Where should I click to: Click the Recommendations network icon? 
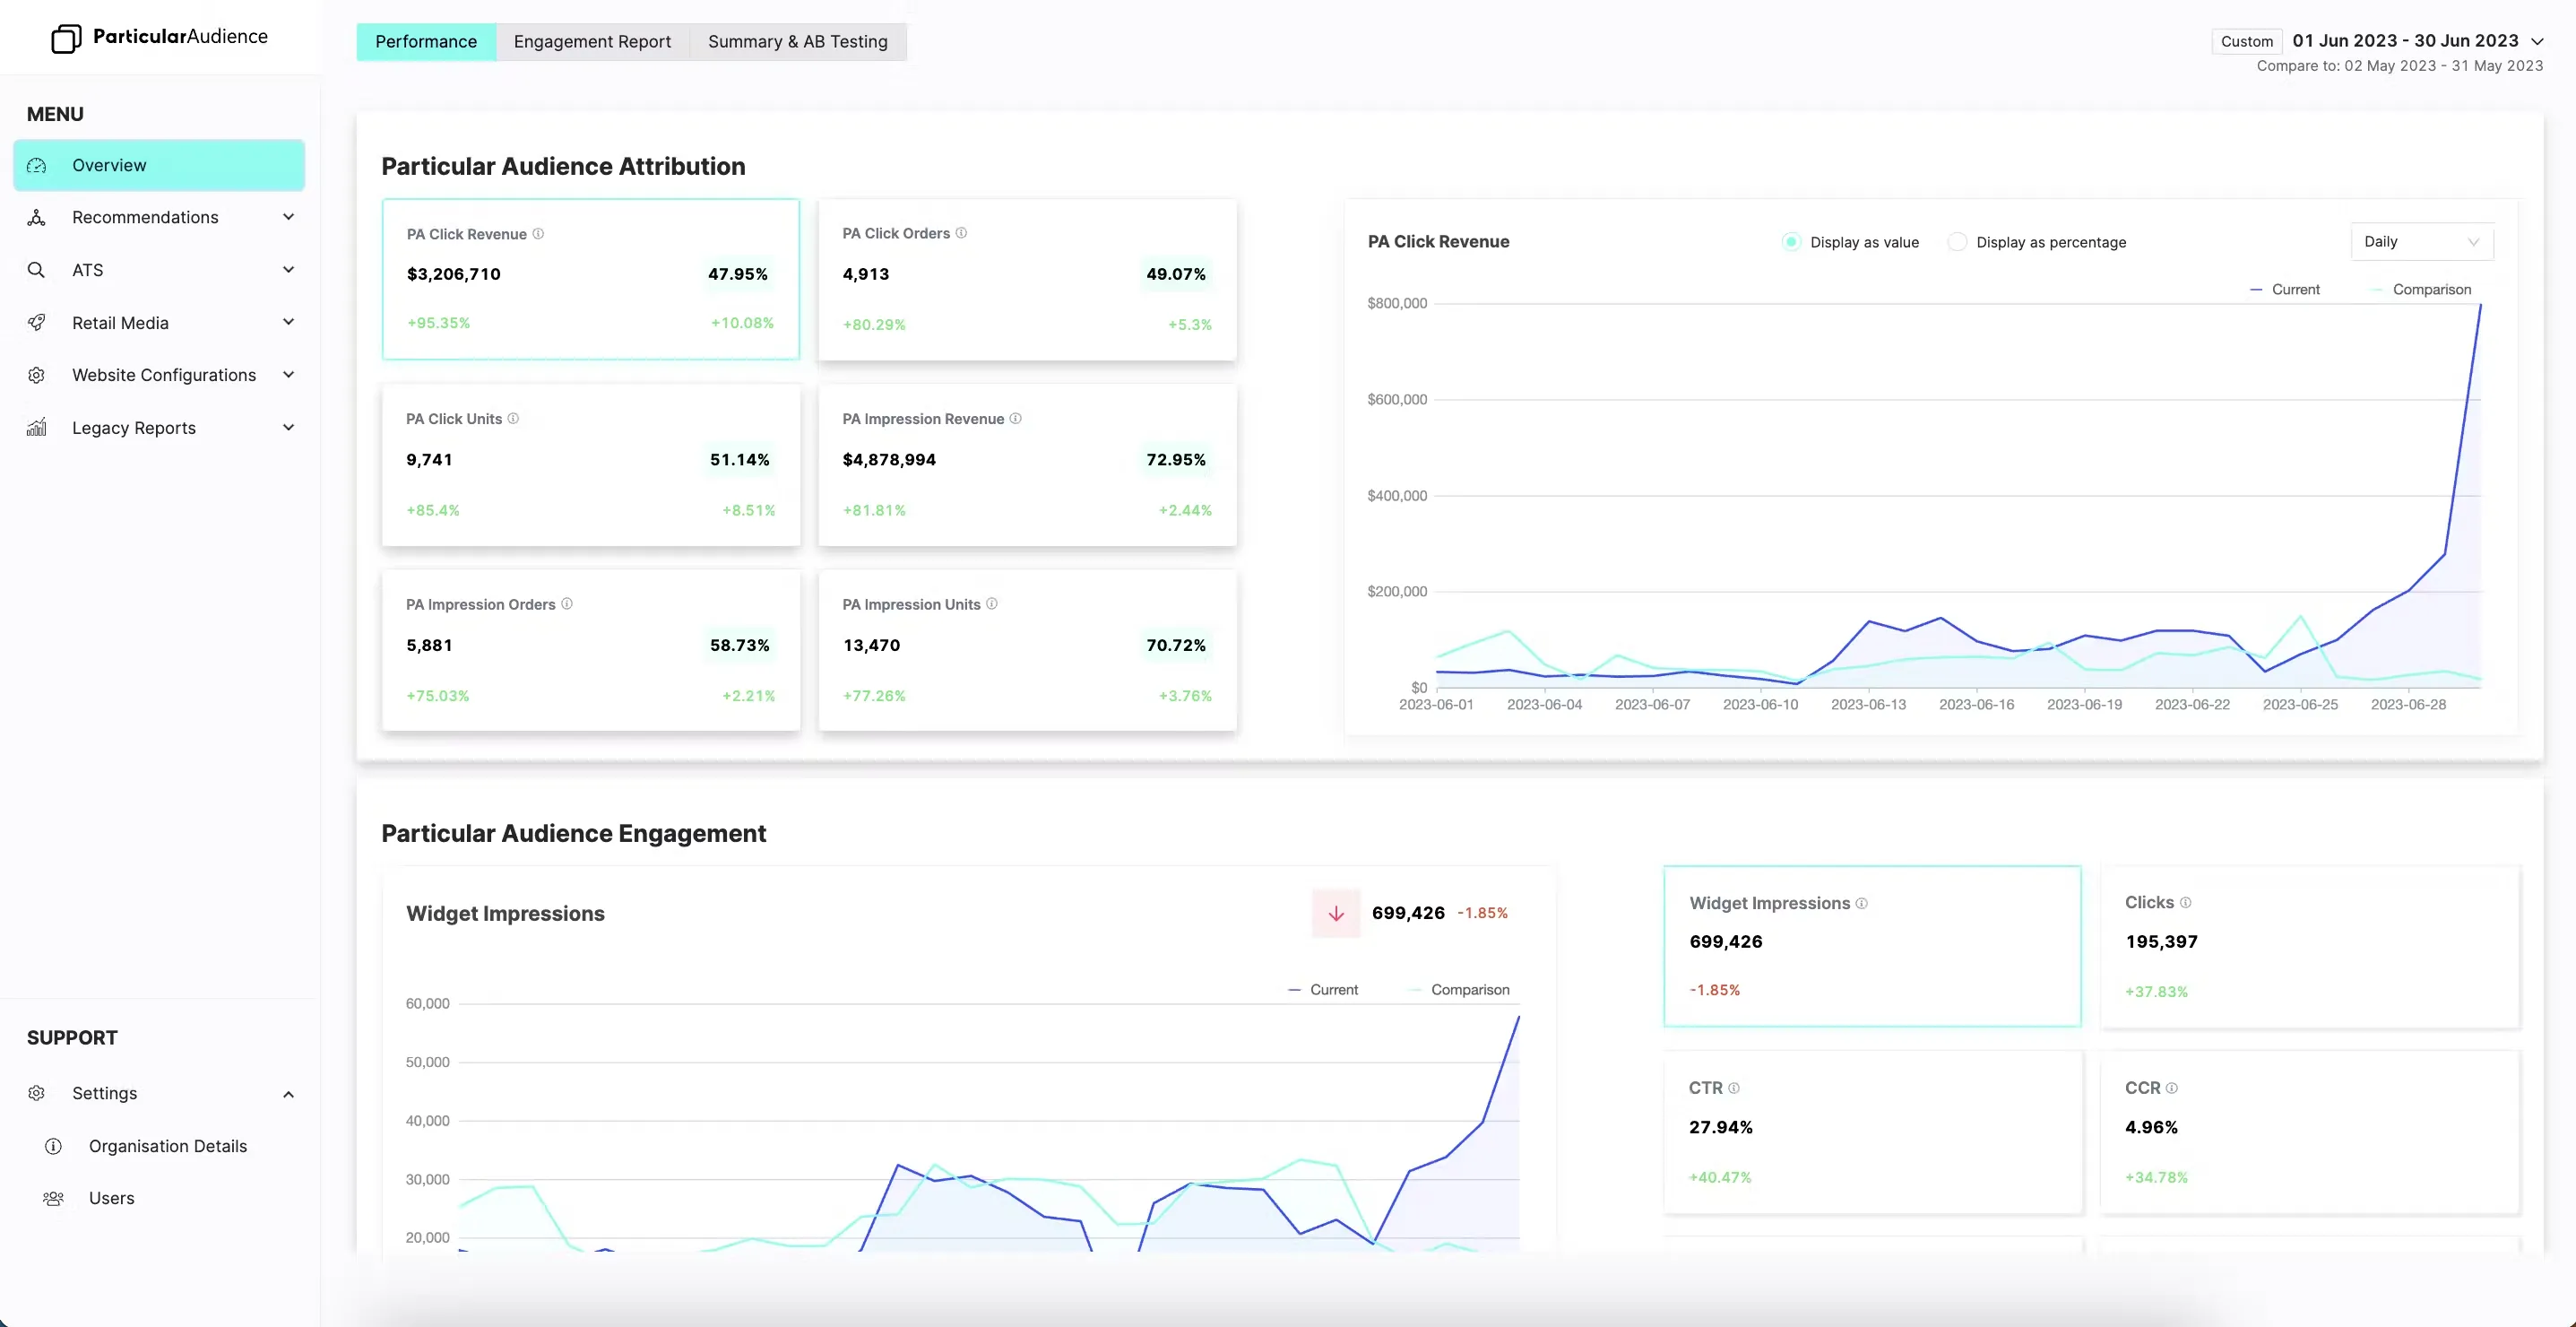(x=37, y=217)
